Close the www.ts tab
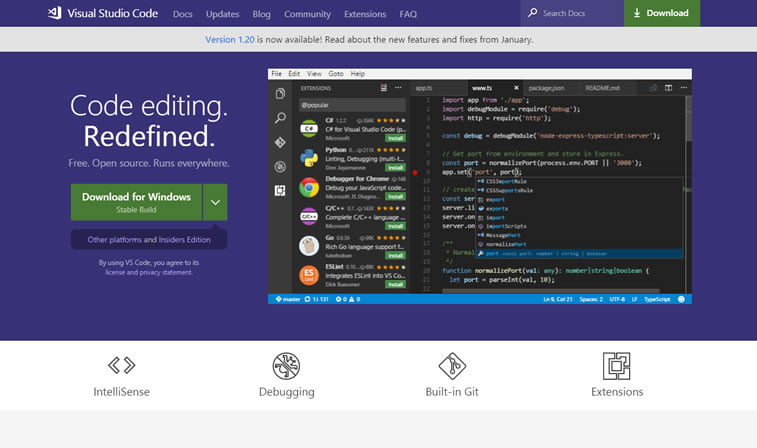The width and height of the screenshot is (757, 448). (516, 88)
